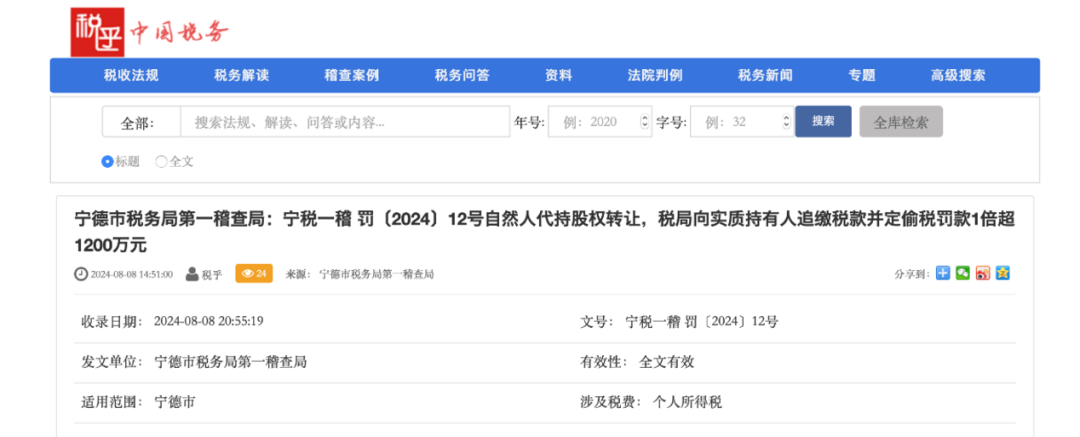Screen dimensions: 1080x437
Task: Click the clock icon beside publish time
Action: pyautogui.click(x=81, y=273)
